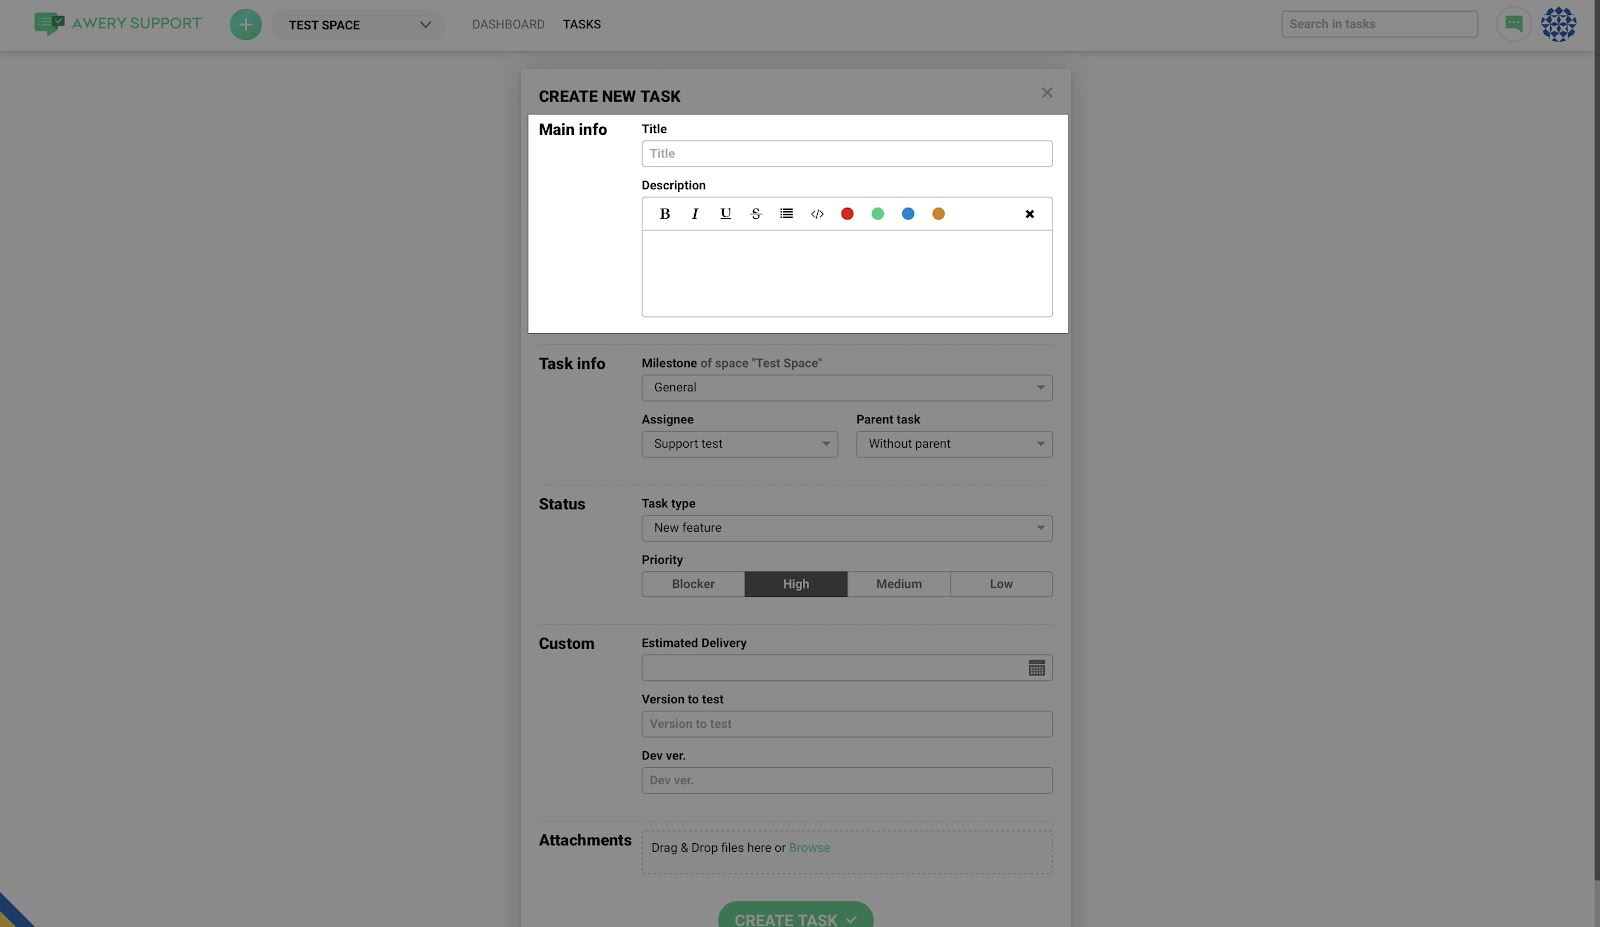The height and width of the screenshot is (927, 1600).
Task: Apply underline formatting in description toolbar
Action: (726, 214)
